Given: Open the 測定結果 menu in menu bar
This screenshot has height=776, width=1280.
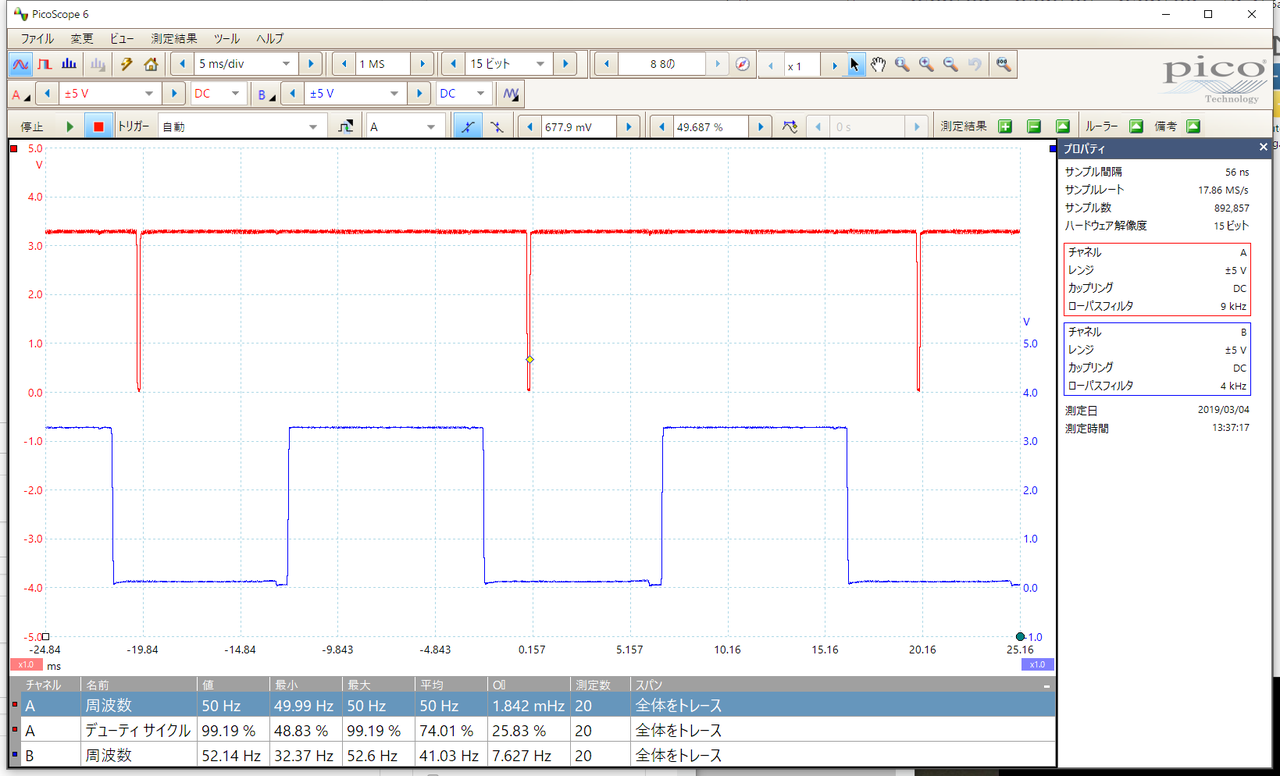Looking at the screenshot, I should (175, 39).
